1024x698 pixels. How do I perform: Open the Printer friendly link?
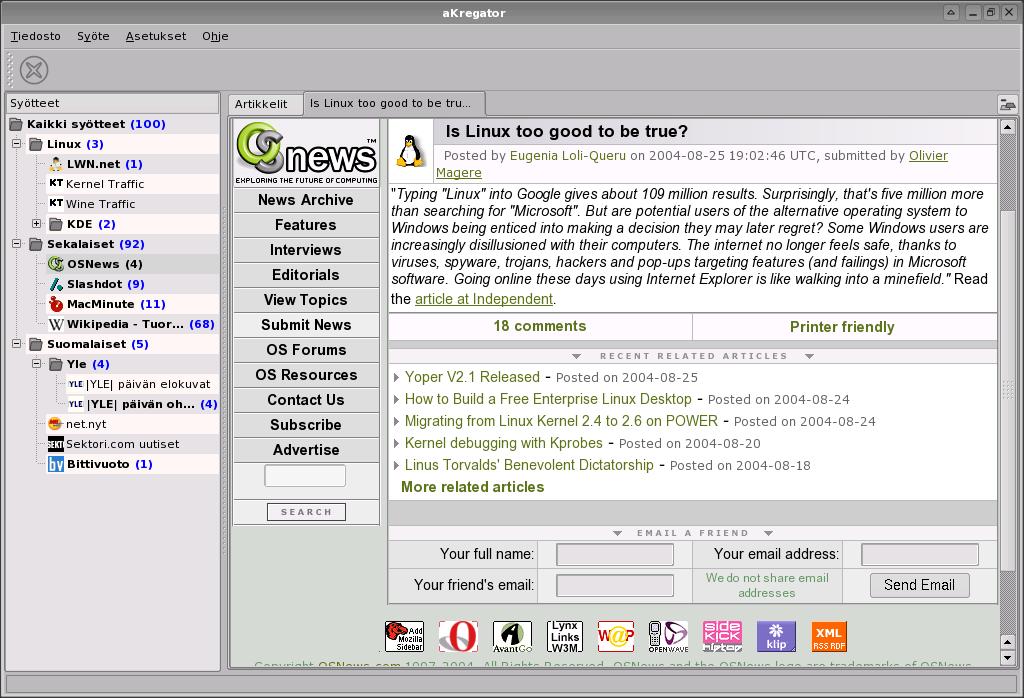(x=842, y=327)
